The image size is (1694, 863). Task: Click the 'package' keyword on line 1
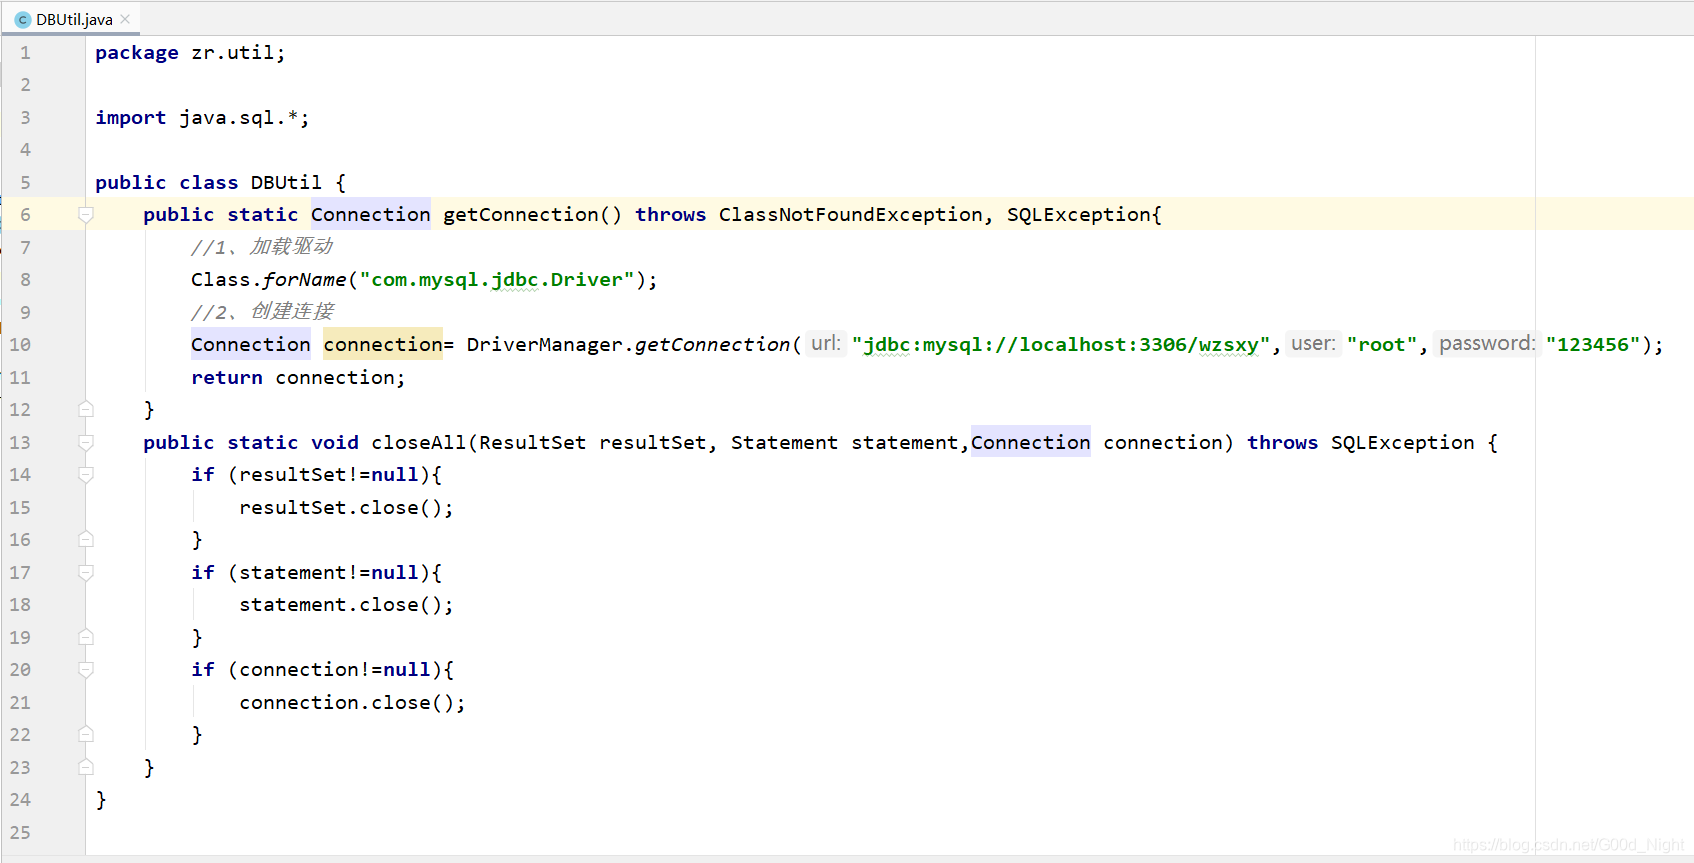pyautogui.click(x=137, y=52)
